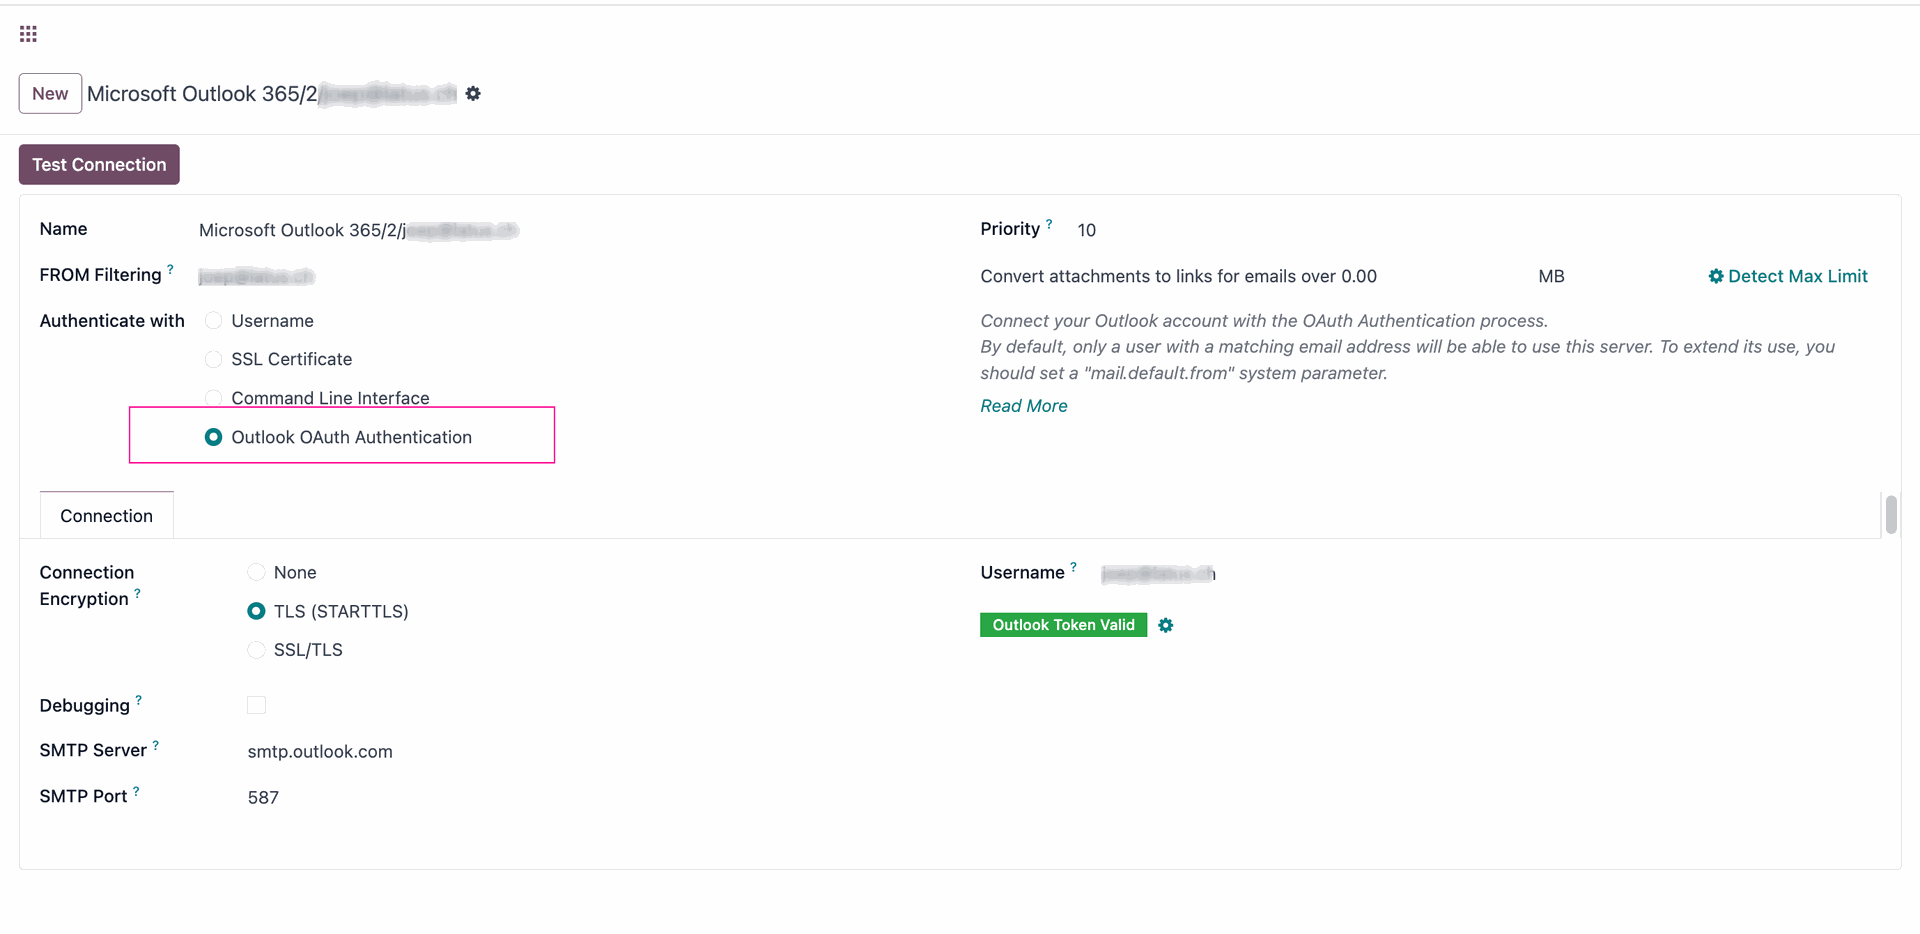The height and width of the screenshot is (934, 1920).
Task: Choose SSL/TLS encryption
Action: click(256, 650)
